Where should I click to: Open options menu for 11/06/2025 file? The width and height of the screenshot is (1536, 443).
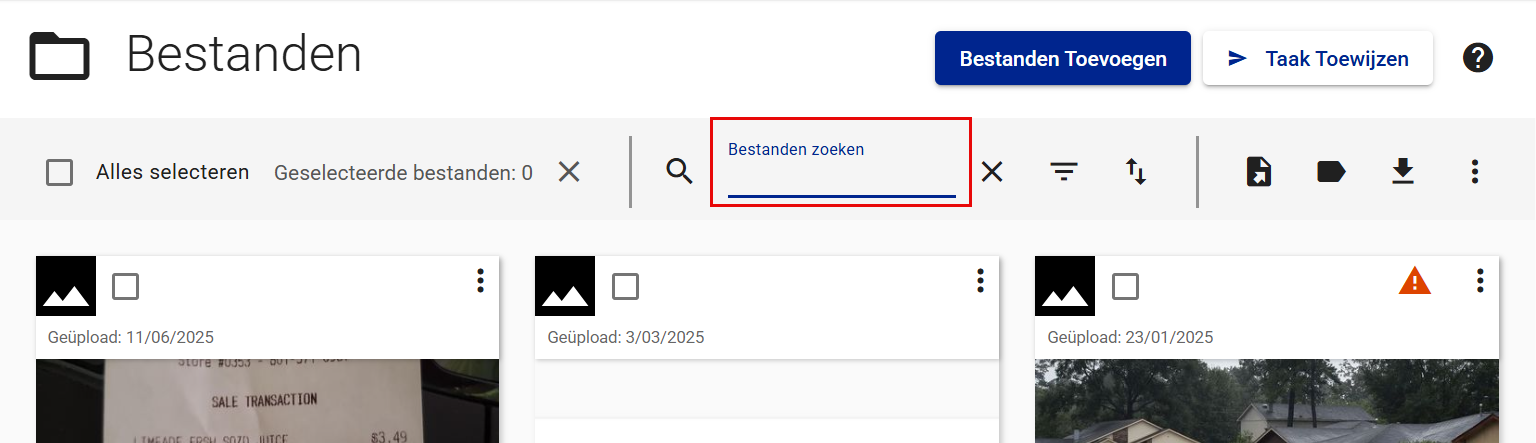[x=480, y=281]
